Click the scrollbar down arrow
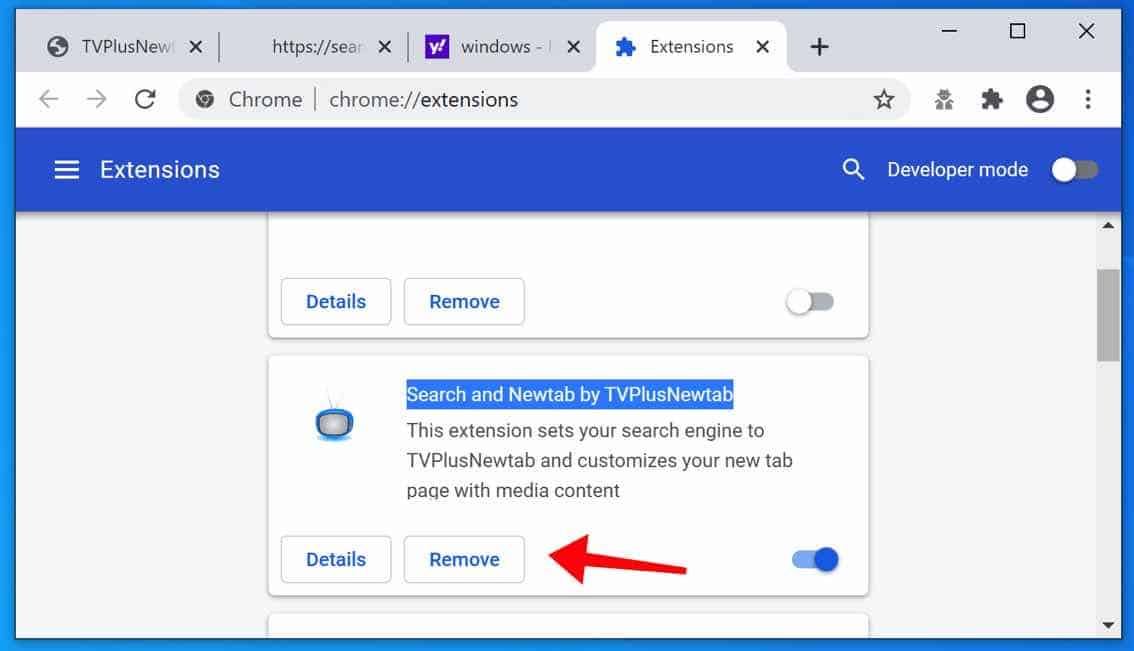The height and width of the screenshot is (651, 1134). [x=1108, y=625]
